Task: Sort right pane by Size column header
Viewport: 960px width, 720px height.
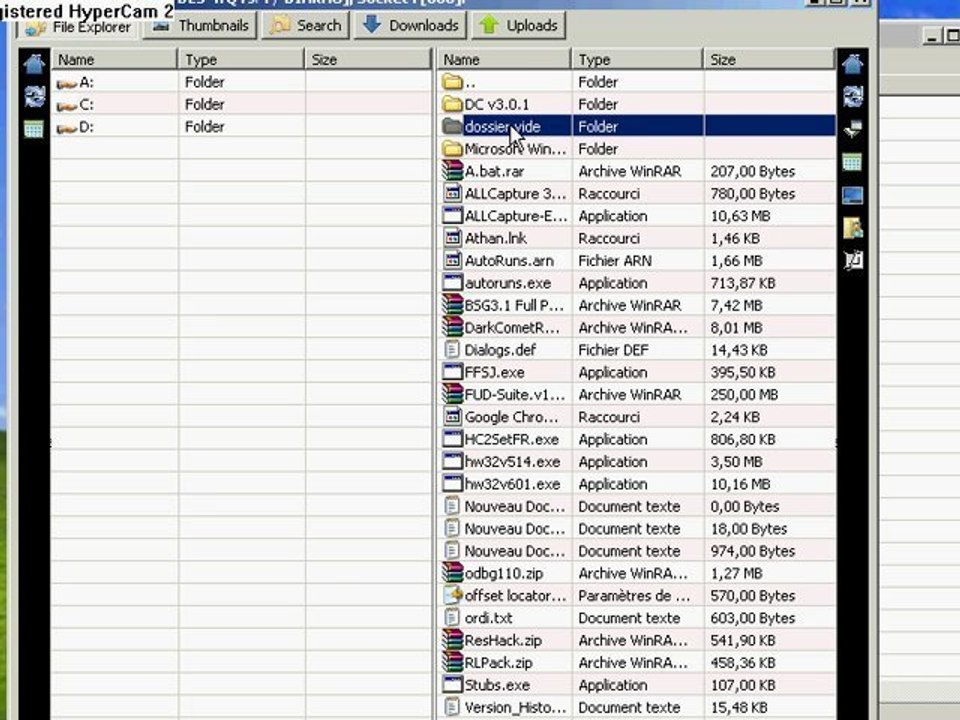Action: pyautogui.click(x=769, y=59)
